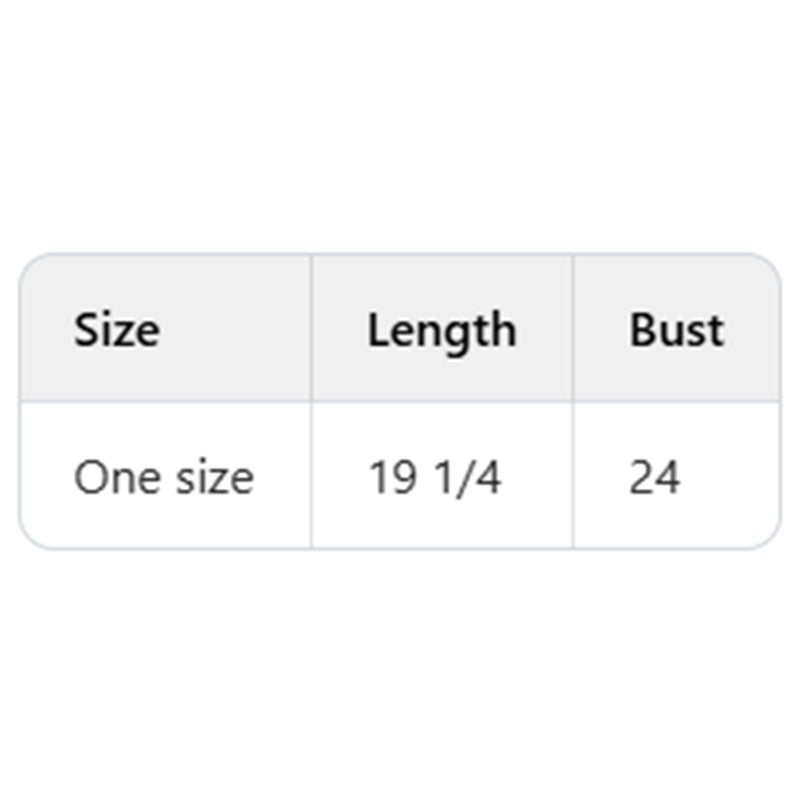
Task: Click the number "19" in the Length cell
Action: pyautogui.click(x=393, y=478)
